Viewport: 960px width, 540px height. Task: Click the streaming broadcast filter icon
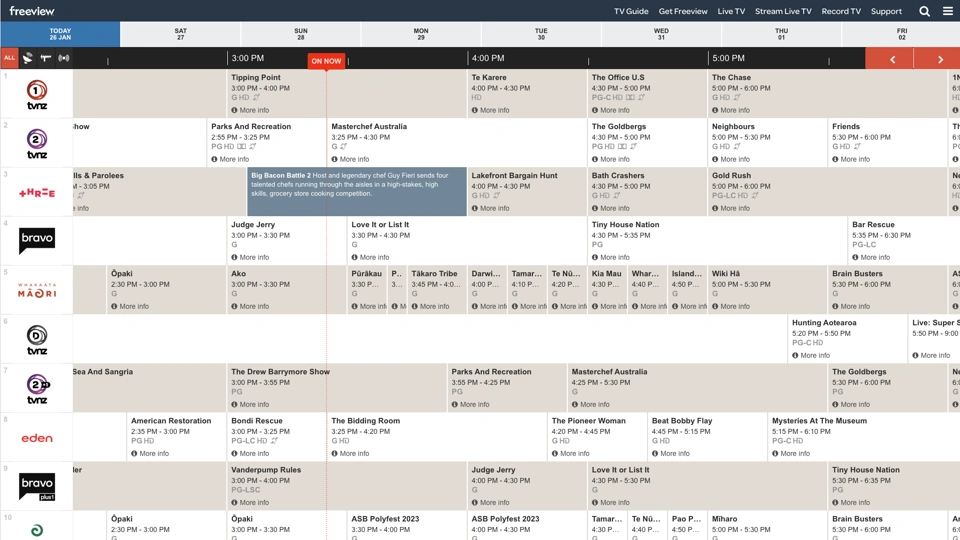point(64,58)
